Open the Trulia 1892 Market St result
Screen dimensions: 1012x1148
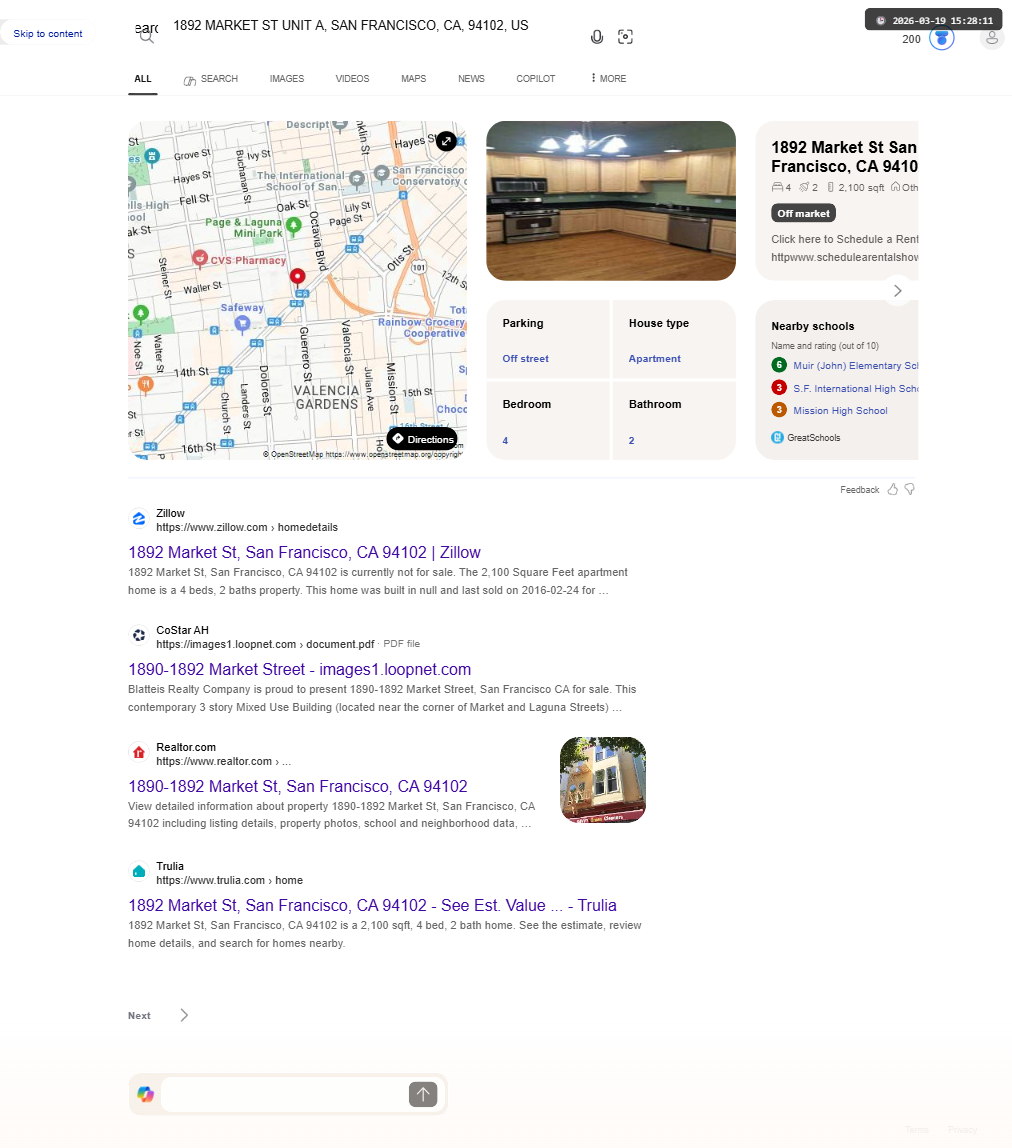tap(373, 906)
